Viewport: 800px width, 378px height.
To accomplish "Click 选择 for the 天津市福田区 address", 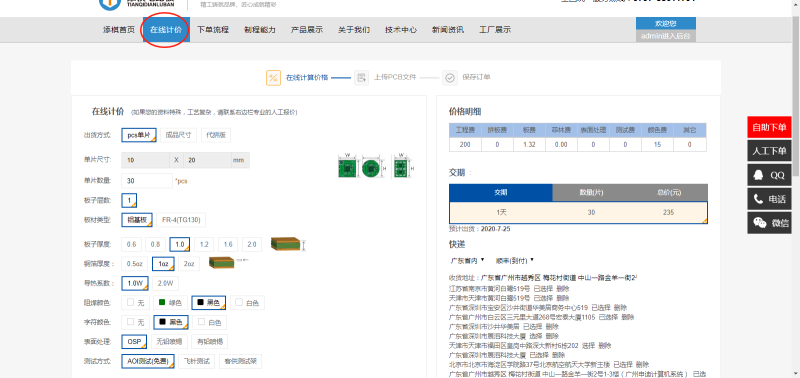I will click(x=588, y=345).
